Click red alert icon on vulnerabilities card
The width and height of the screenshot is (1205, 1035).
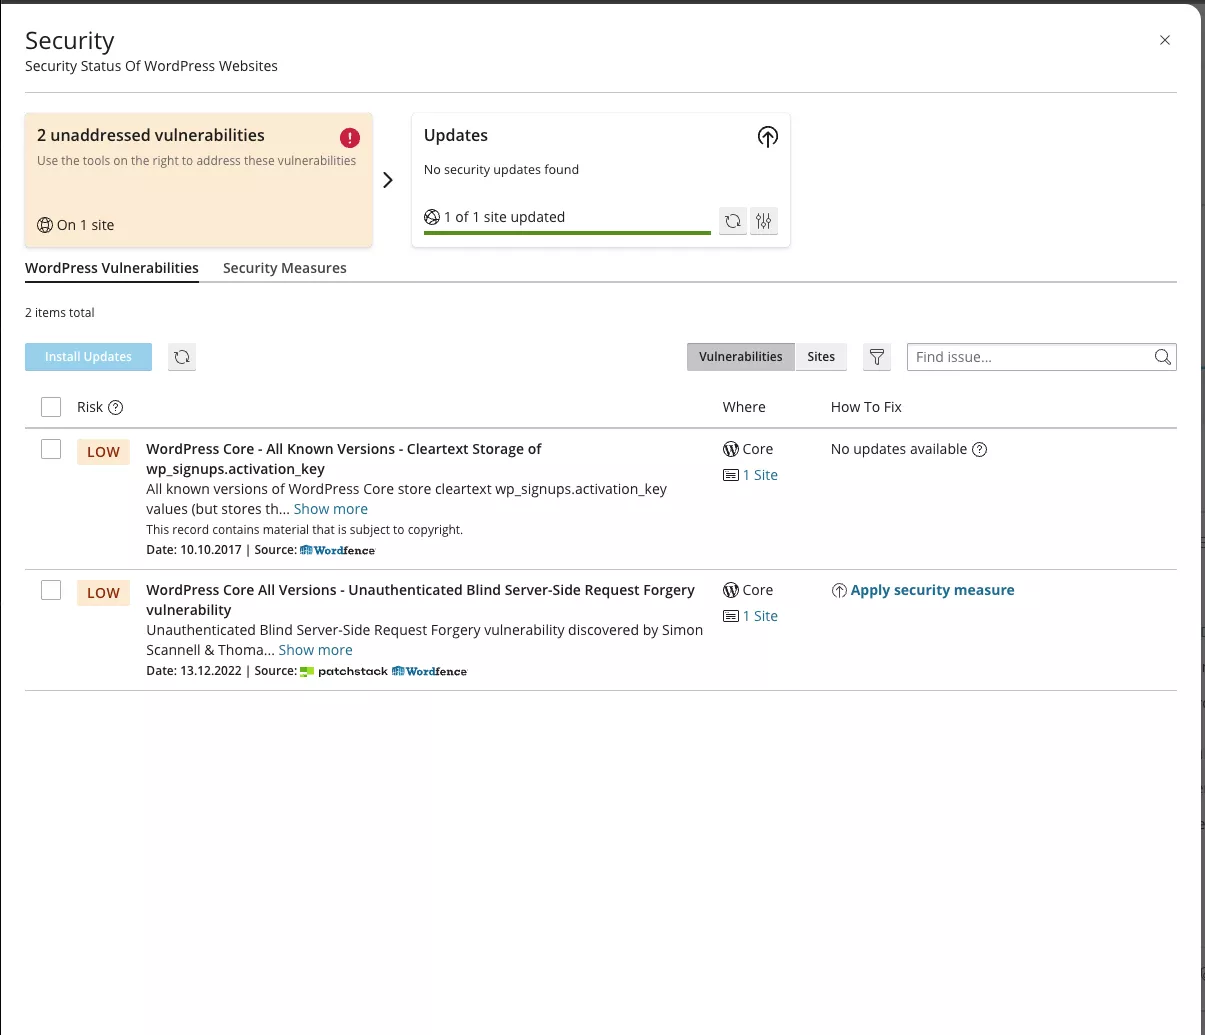click(x=350, y=138)
